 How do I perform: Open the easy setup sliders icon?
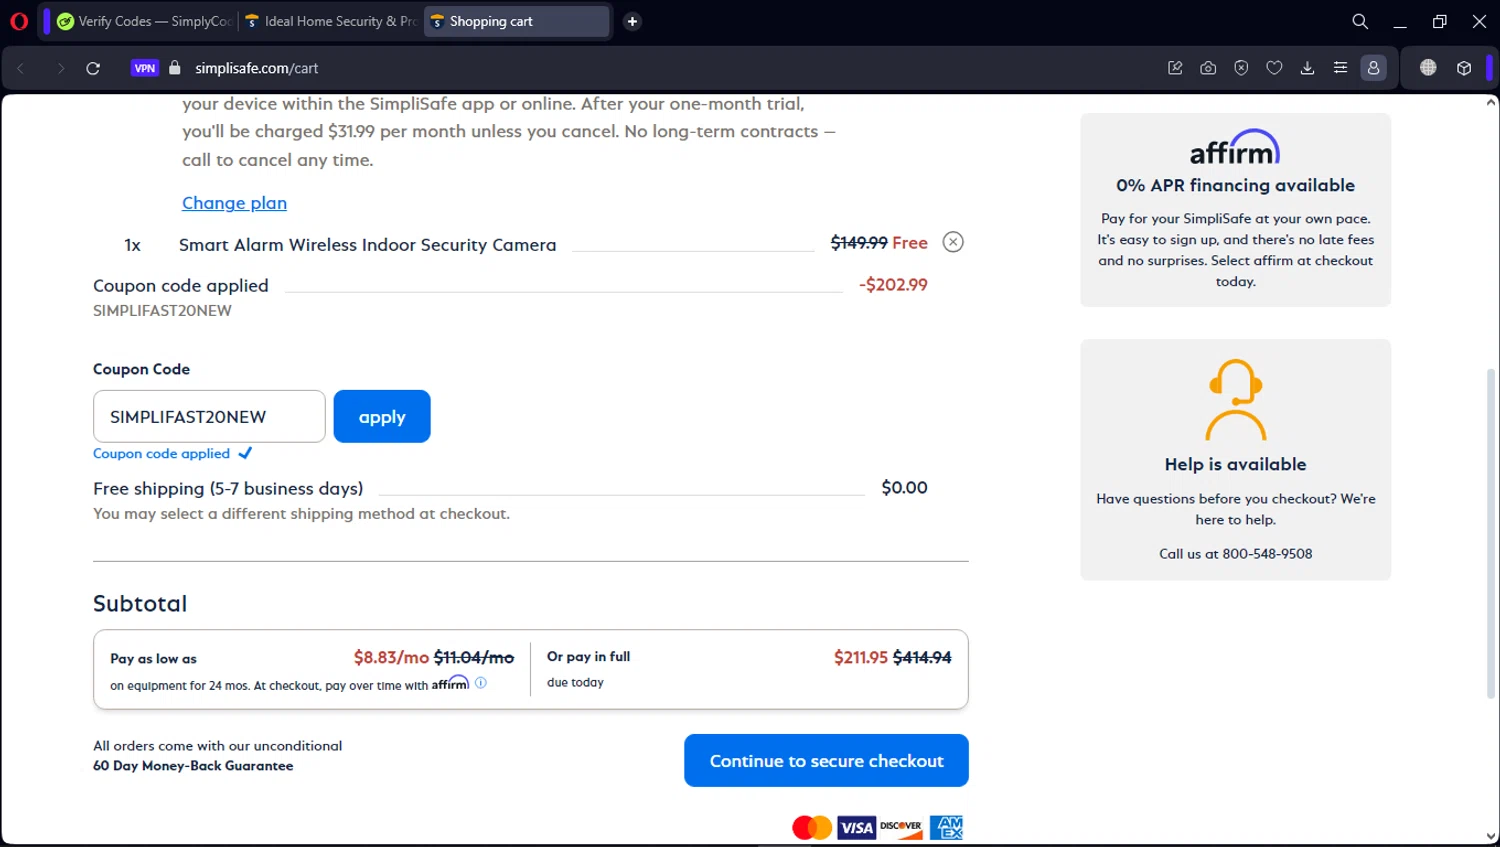click(1340, 68)
